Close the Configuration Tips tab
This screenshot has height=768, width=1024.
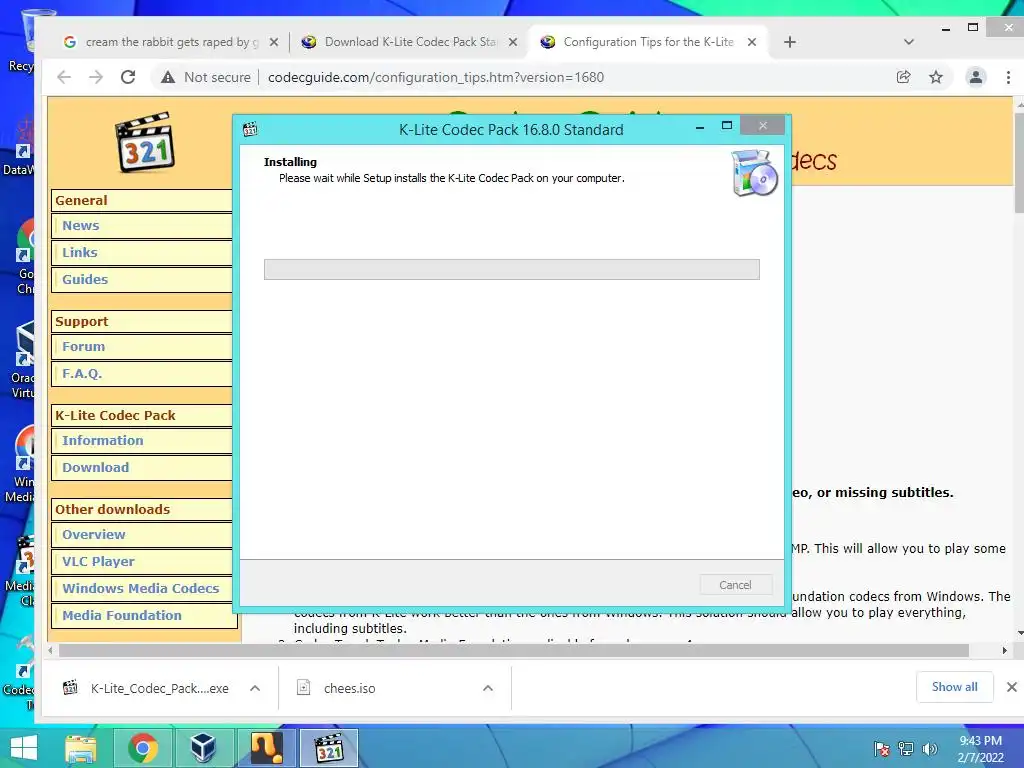point(752,42)
